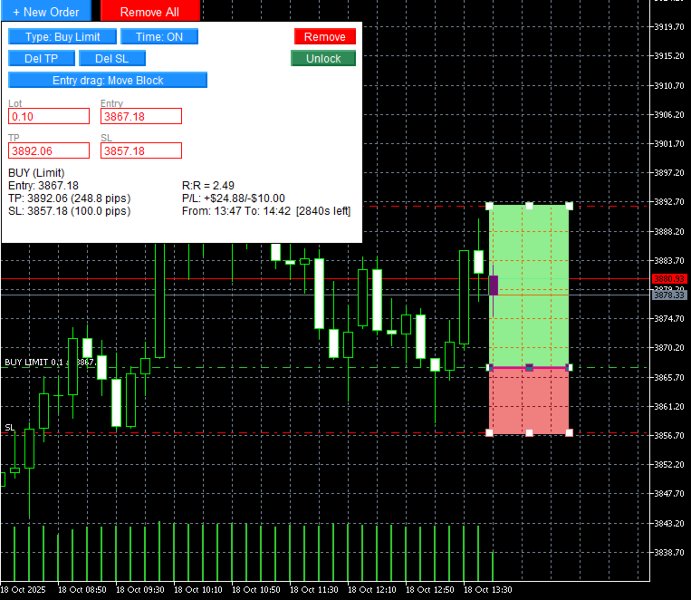This screenshot has height=600, width=691.
Task: Grab the top-middle handle of TP zone
Action: tap(529, 206)
